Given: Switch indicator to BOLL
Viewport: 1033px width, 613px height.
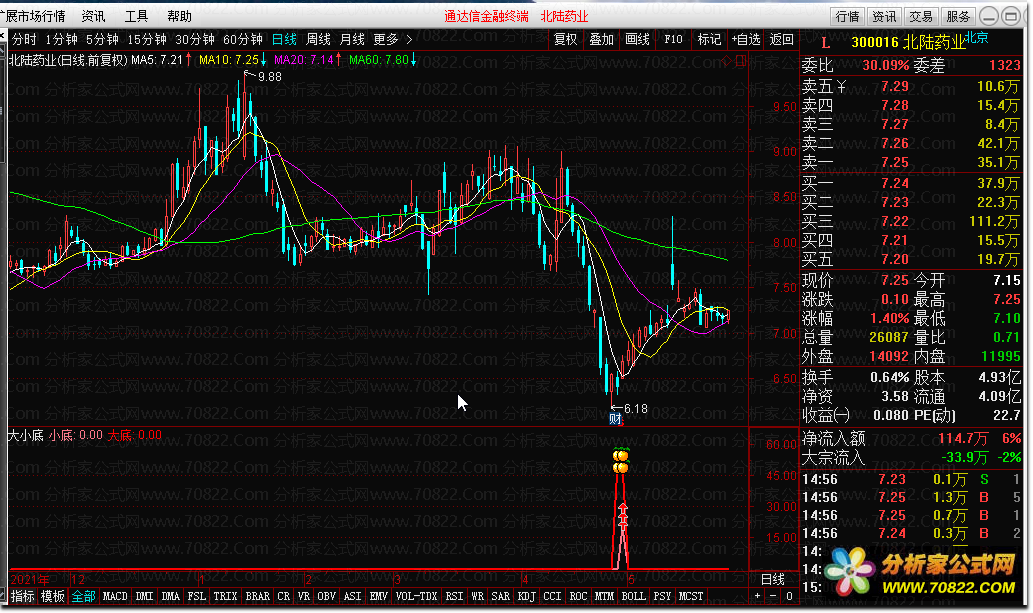Looking at the screenshot, I should point(634,596).
